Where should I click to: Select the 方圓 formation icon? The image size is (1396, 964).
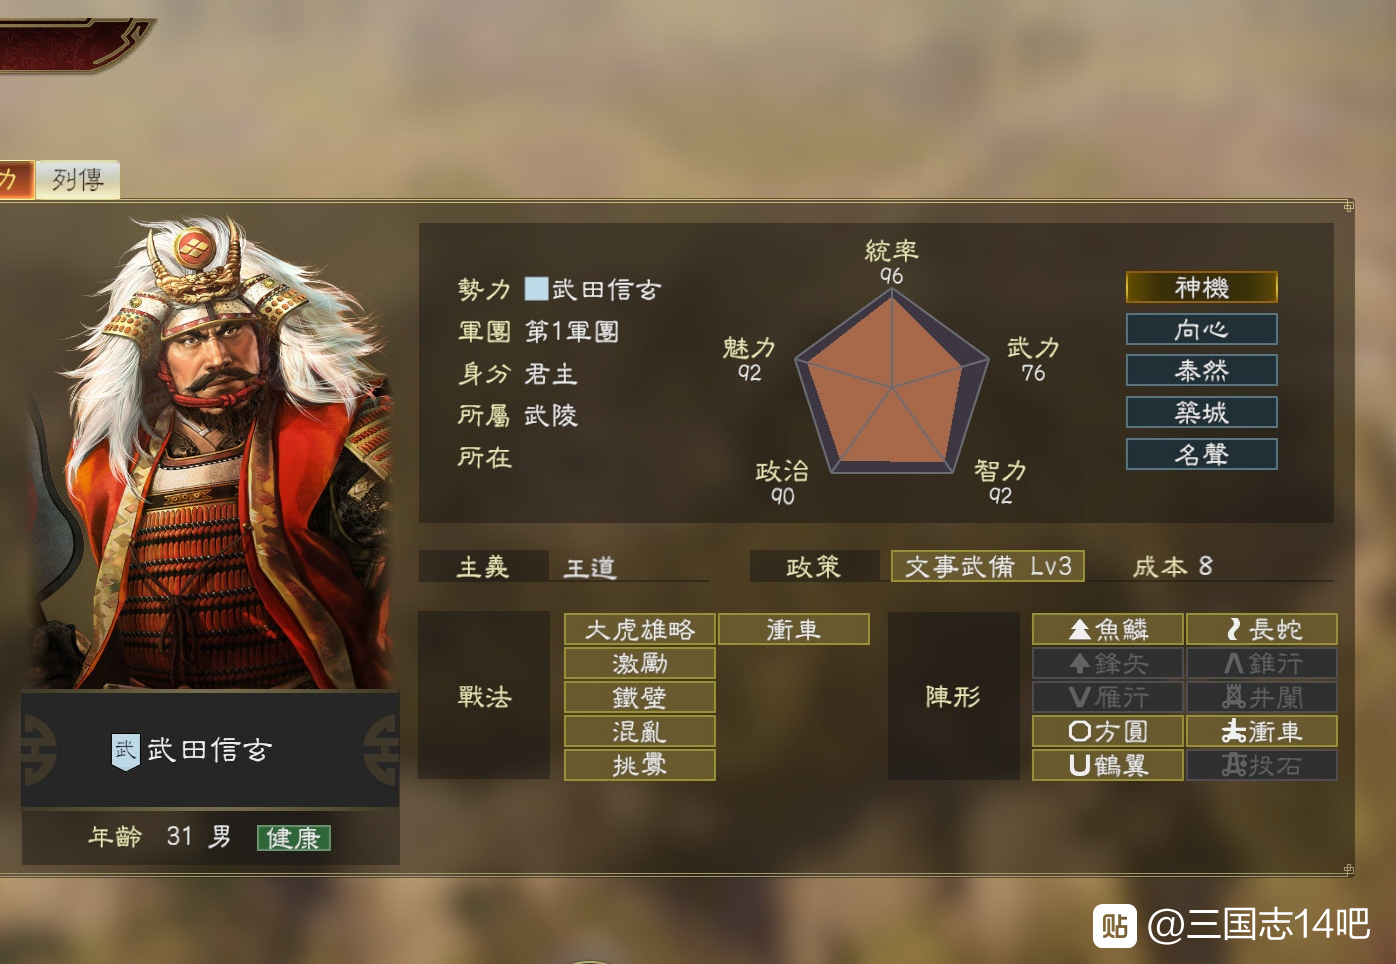click(x=1080, y=732)
